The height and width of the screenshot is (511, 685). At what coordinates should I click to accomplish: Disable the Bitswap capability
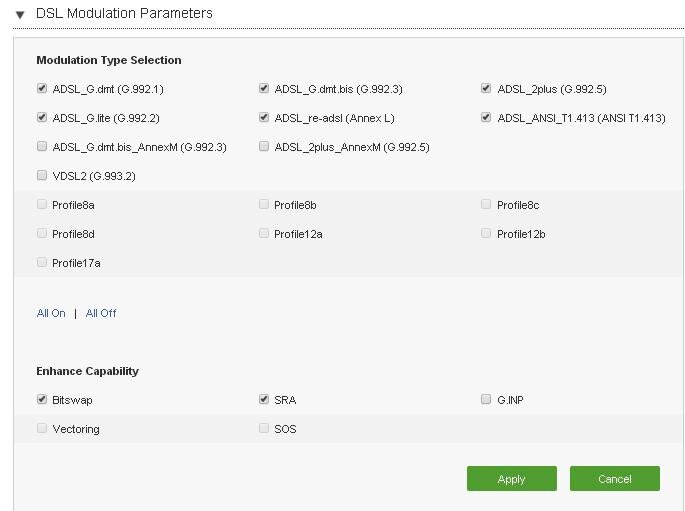click(42, 399)
